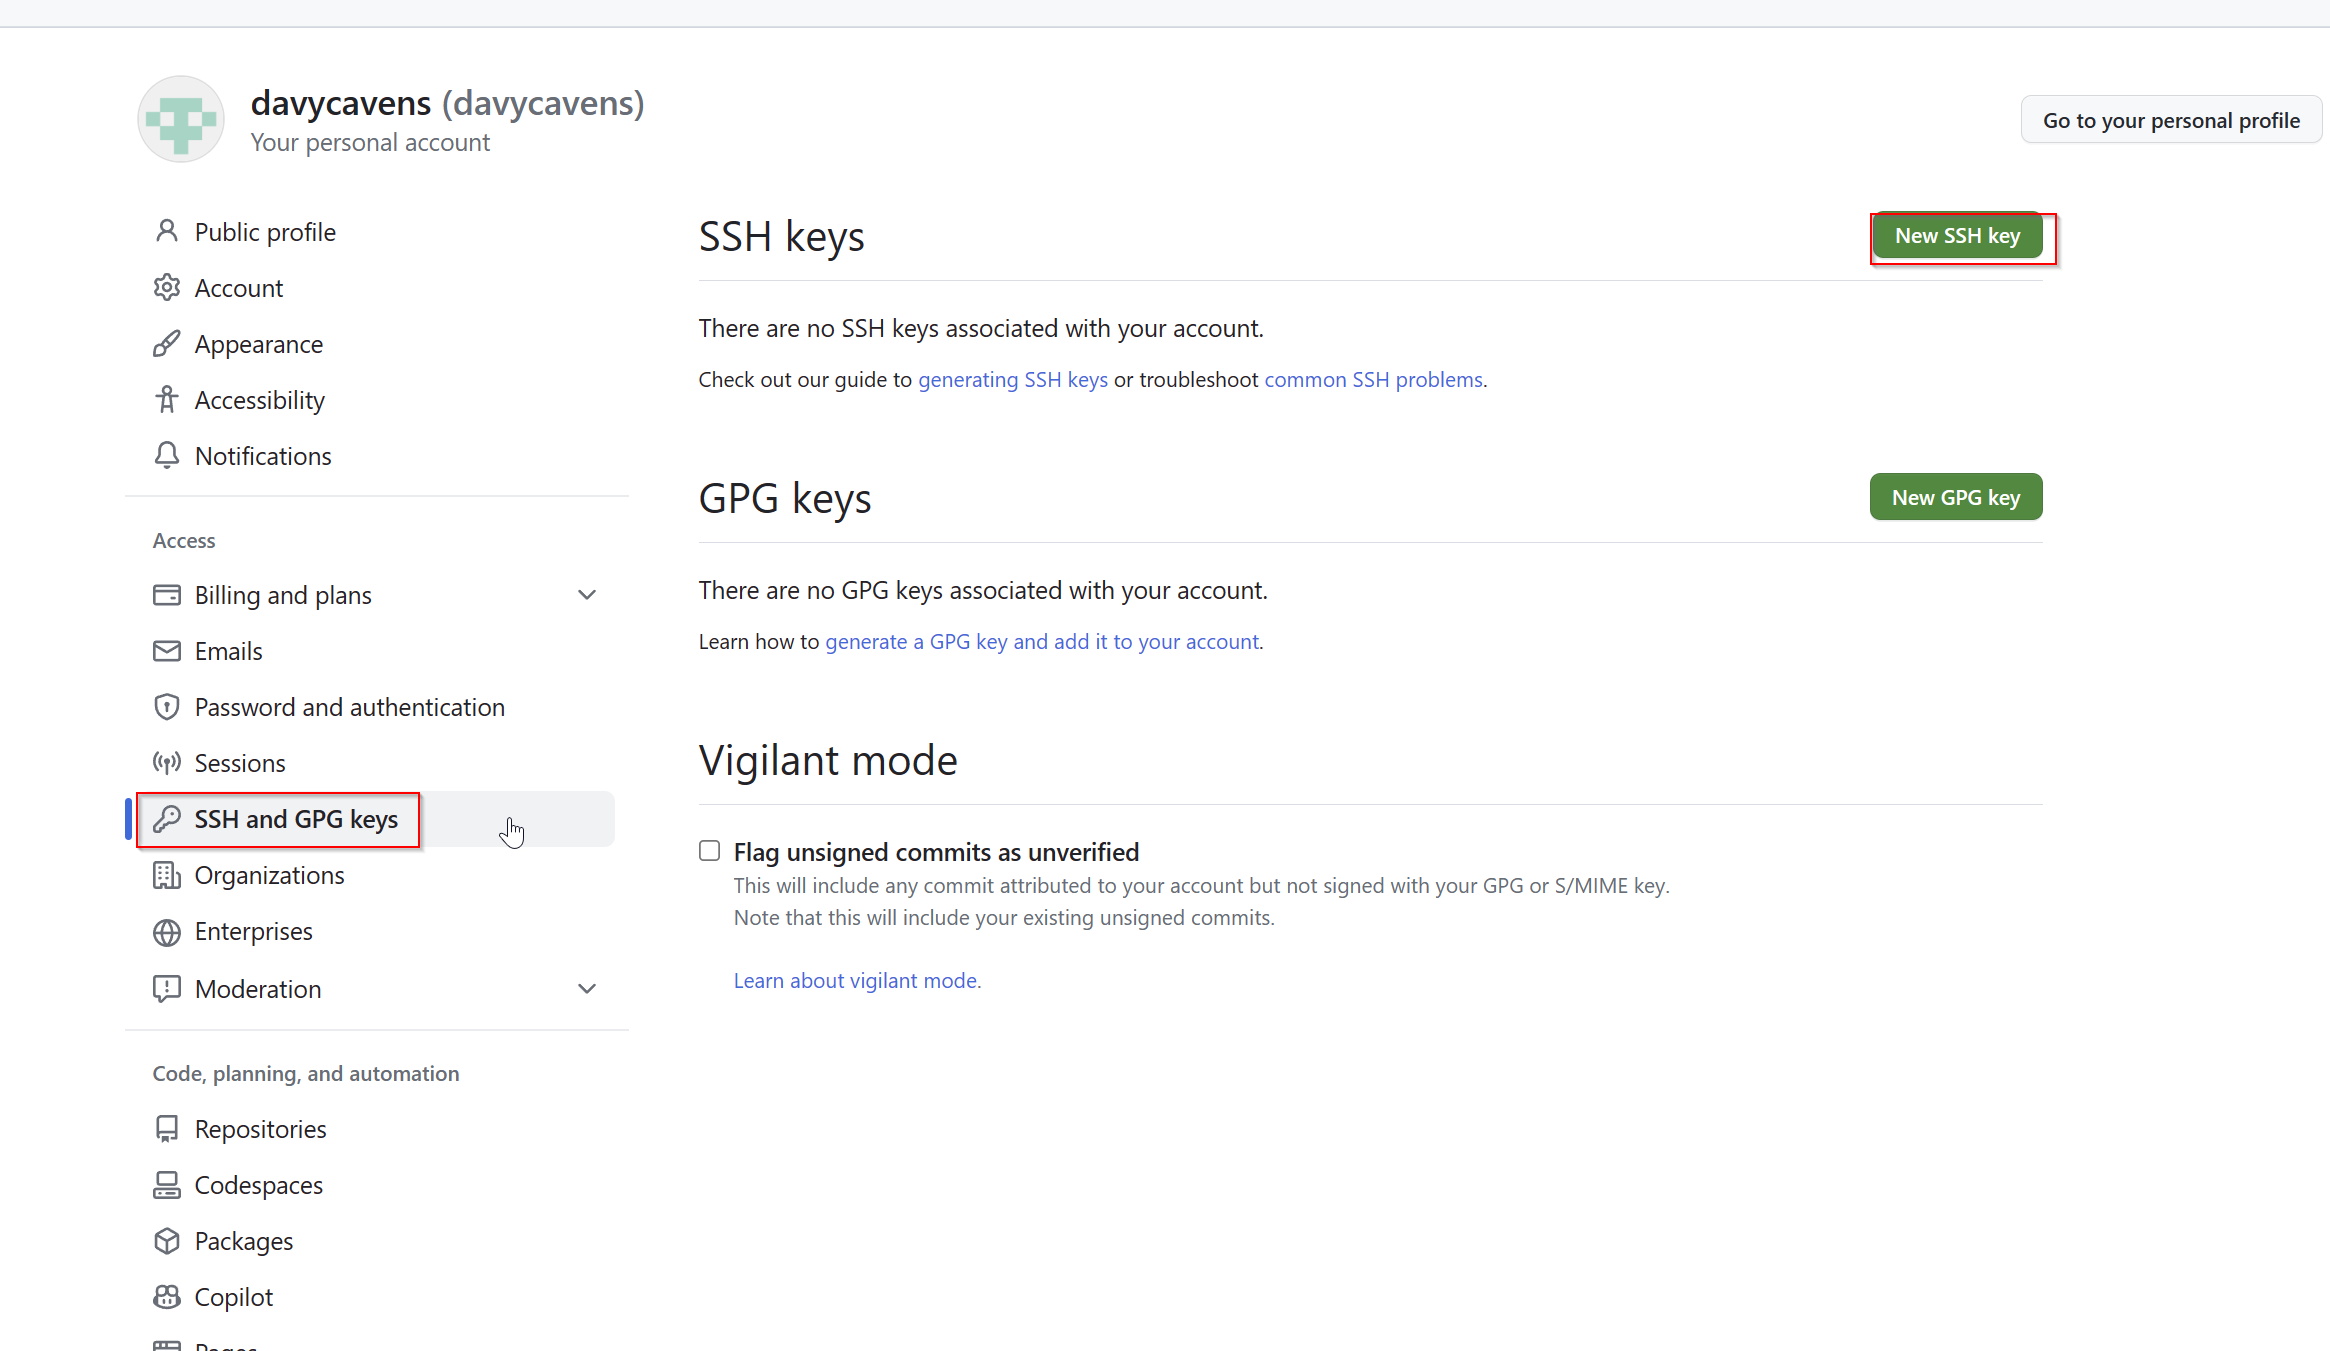This screenshot has height=1351, width=2330.
Task: Click the Appearance paintbrush icon
Action: pos(167,344)
